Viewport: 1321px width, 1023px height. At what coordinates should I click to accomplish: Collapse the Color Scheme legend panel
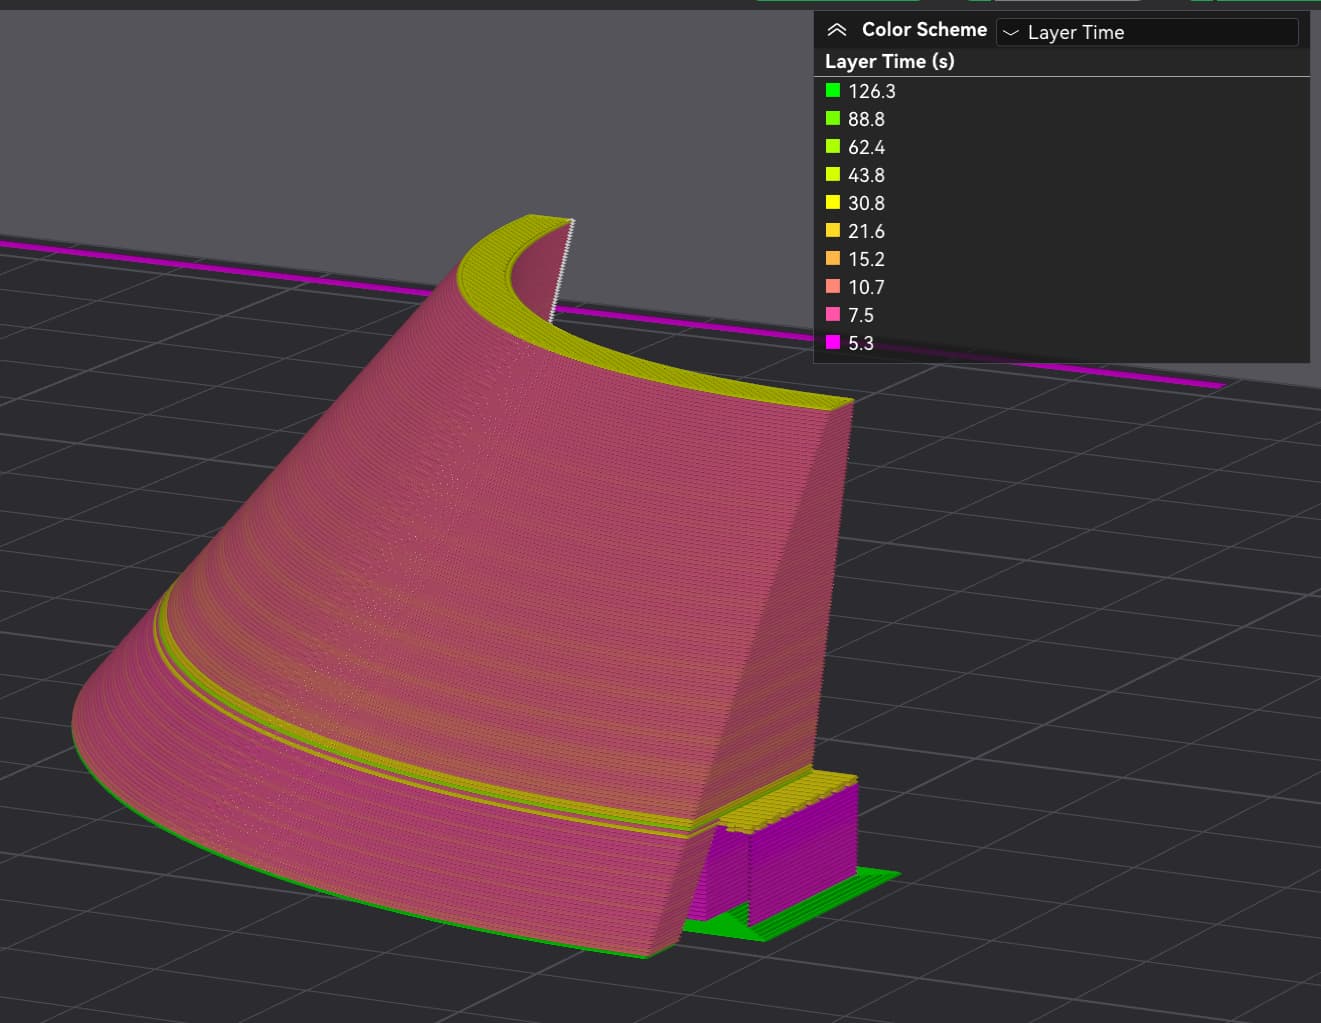coord(837,30)
